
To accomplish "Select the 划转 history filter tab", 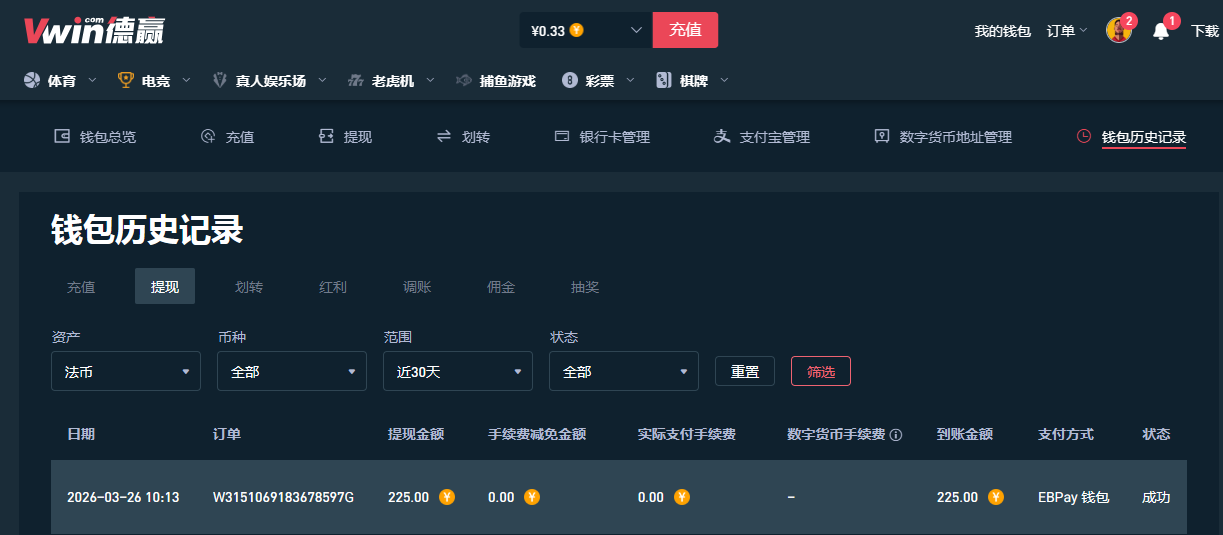I will pyautogui.click(x=249, y=287).
